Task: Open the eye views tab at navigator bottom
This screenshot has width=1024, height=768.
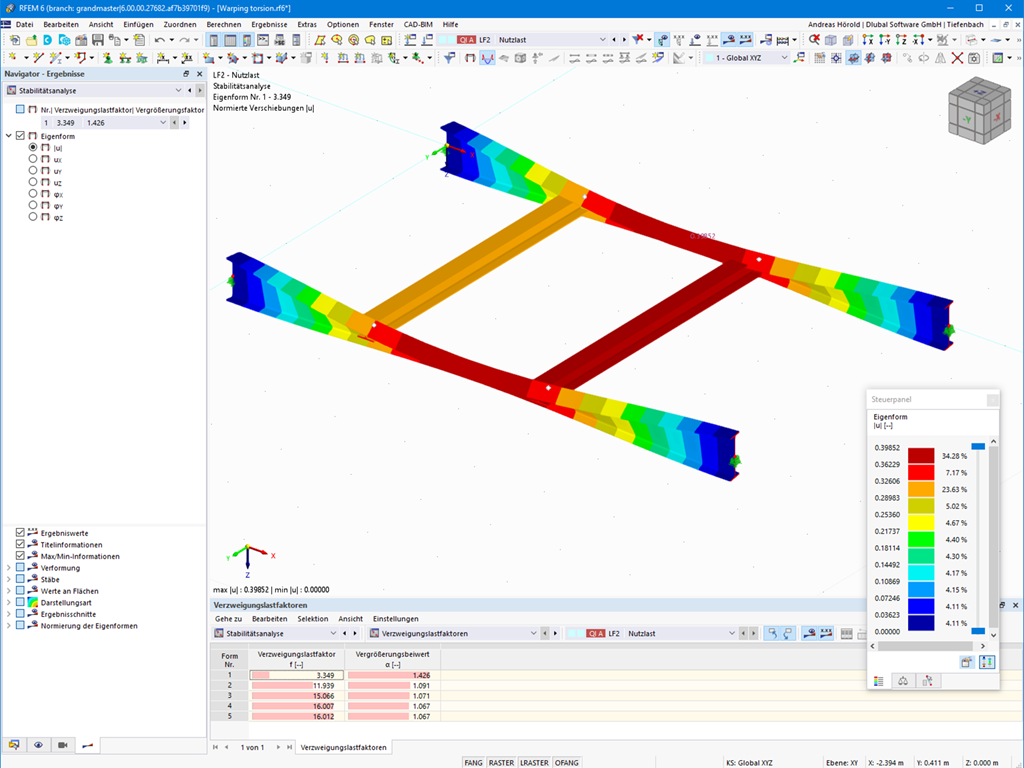Action: click(39, 744)
